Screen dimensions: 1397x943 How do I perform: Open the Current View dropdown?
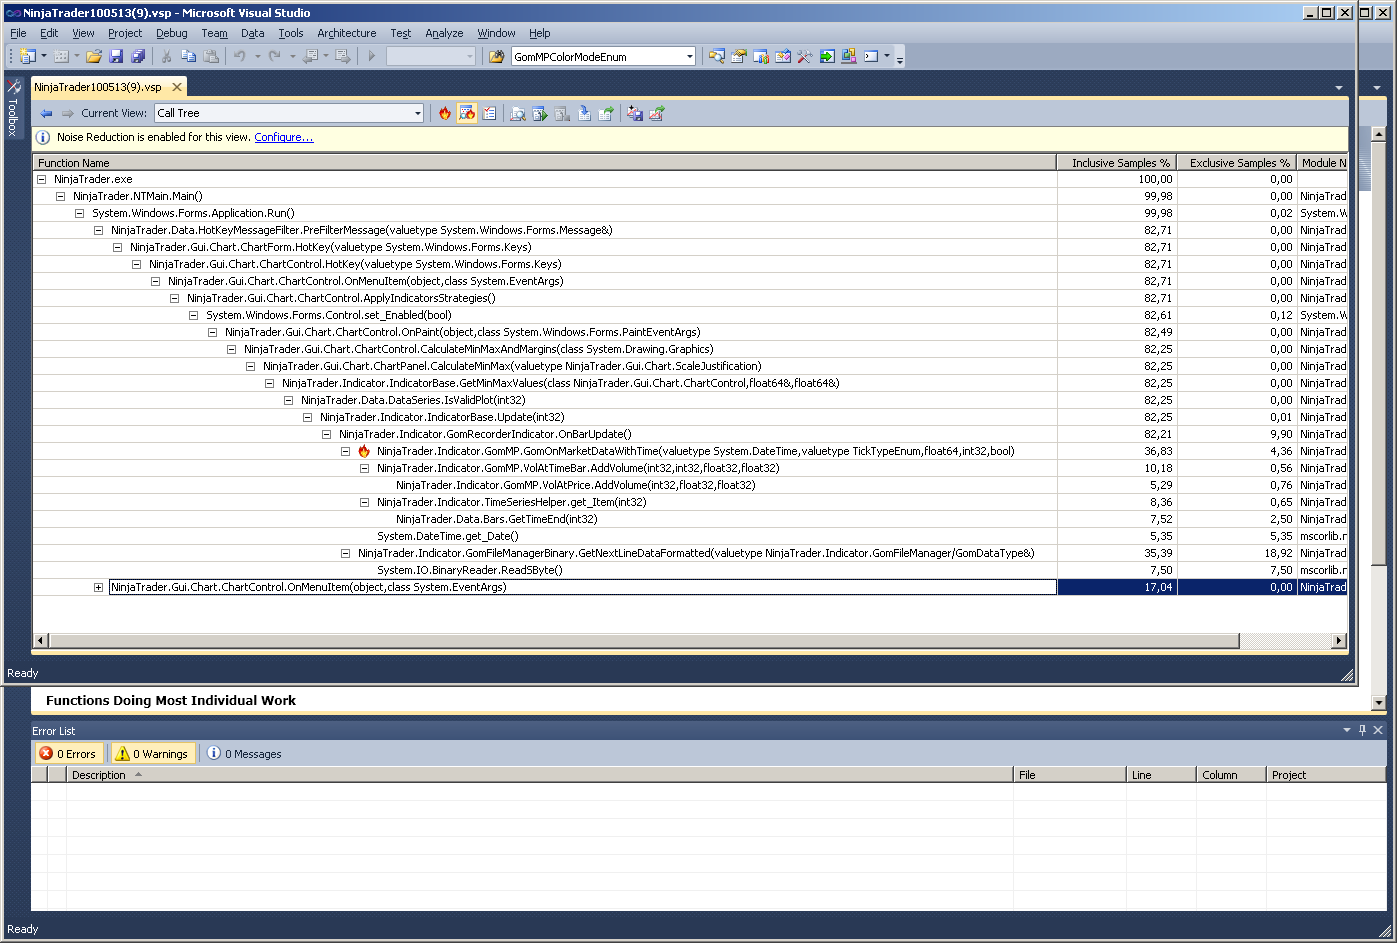pyautogui.click(x=418, y=114)
